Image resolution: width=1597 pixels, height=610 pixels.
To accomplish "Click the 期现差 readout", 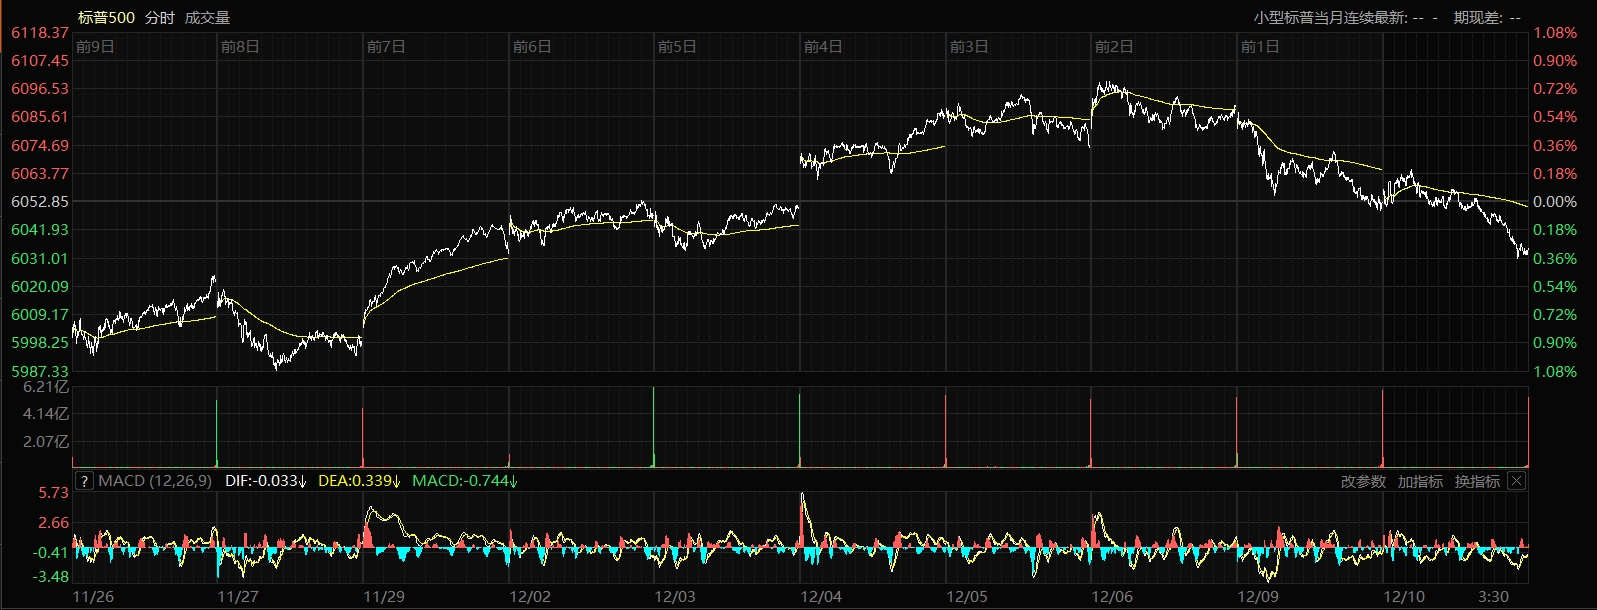I will click(x=1487, y=18).
